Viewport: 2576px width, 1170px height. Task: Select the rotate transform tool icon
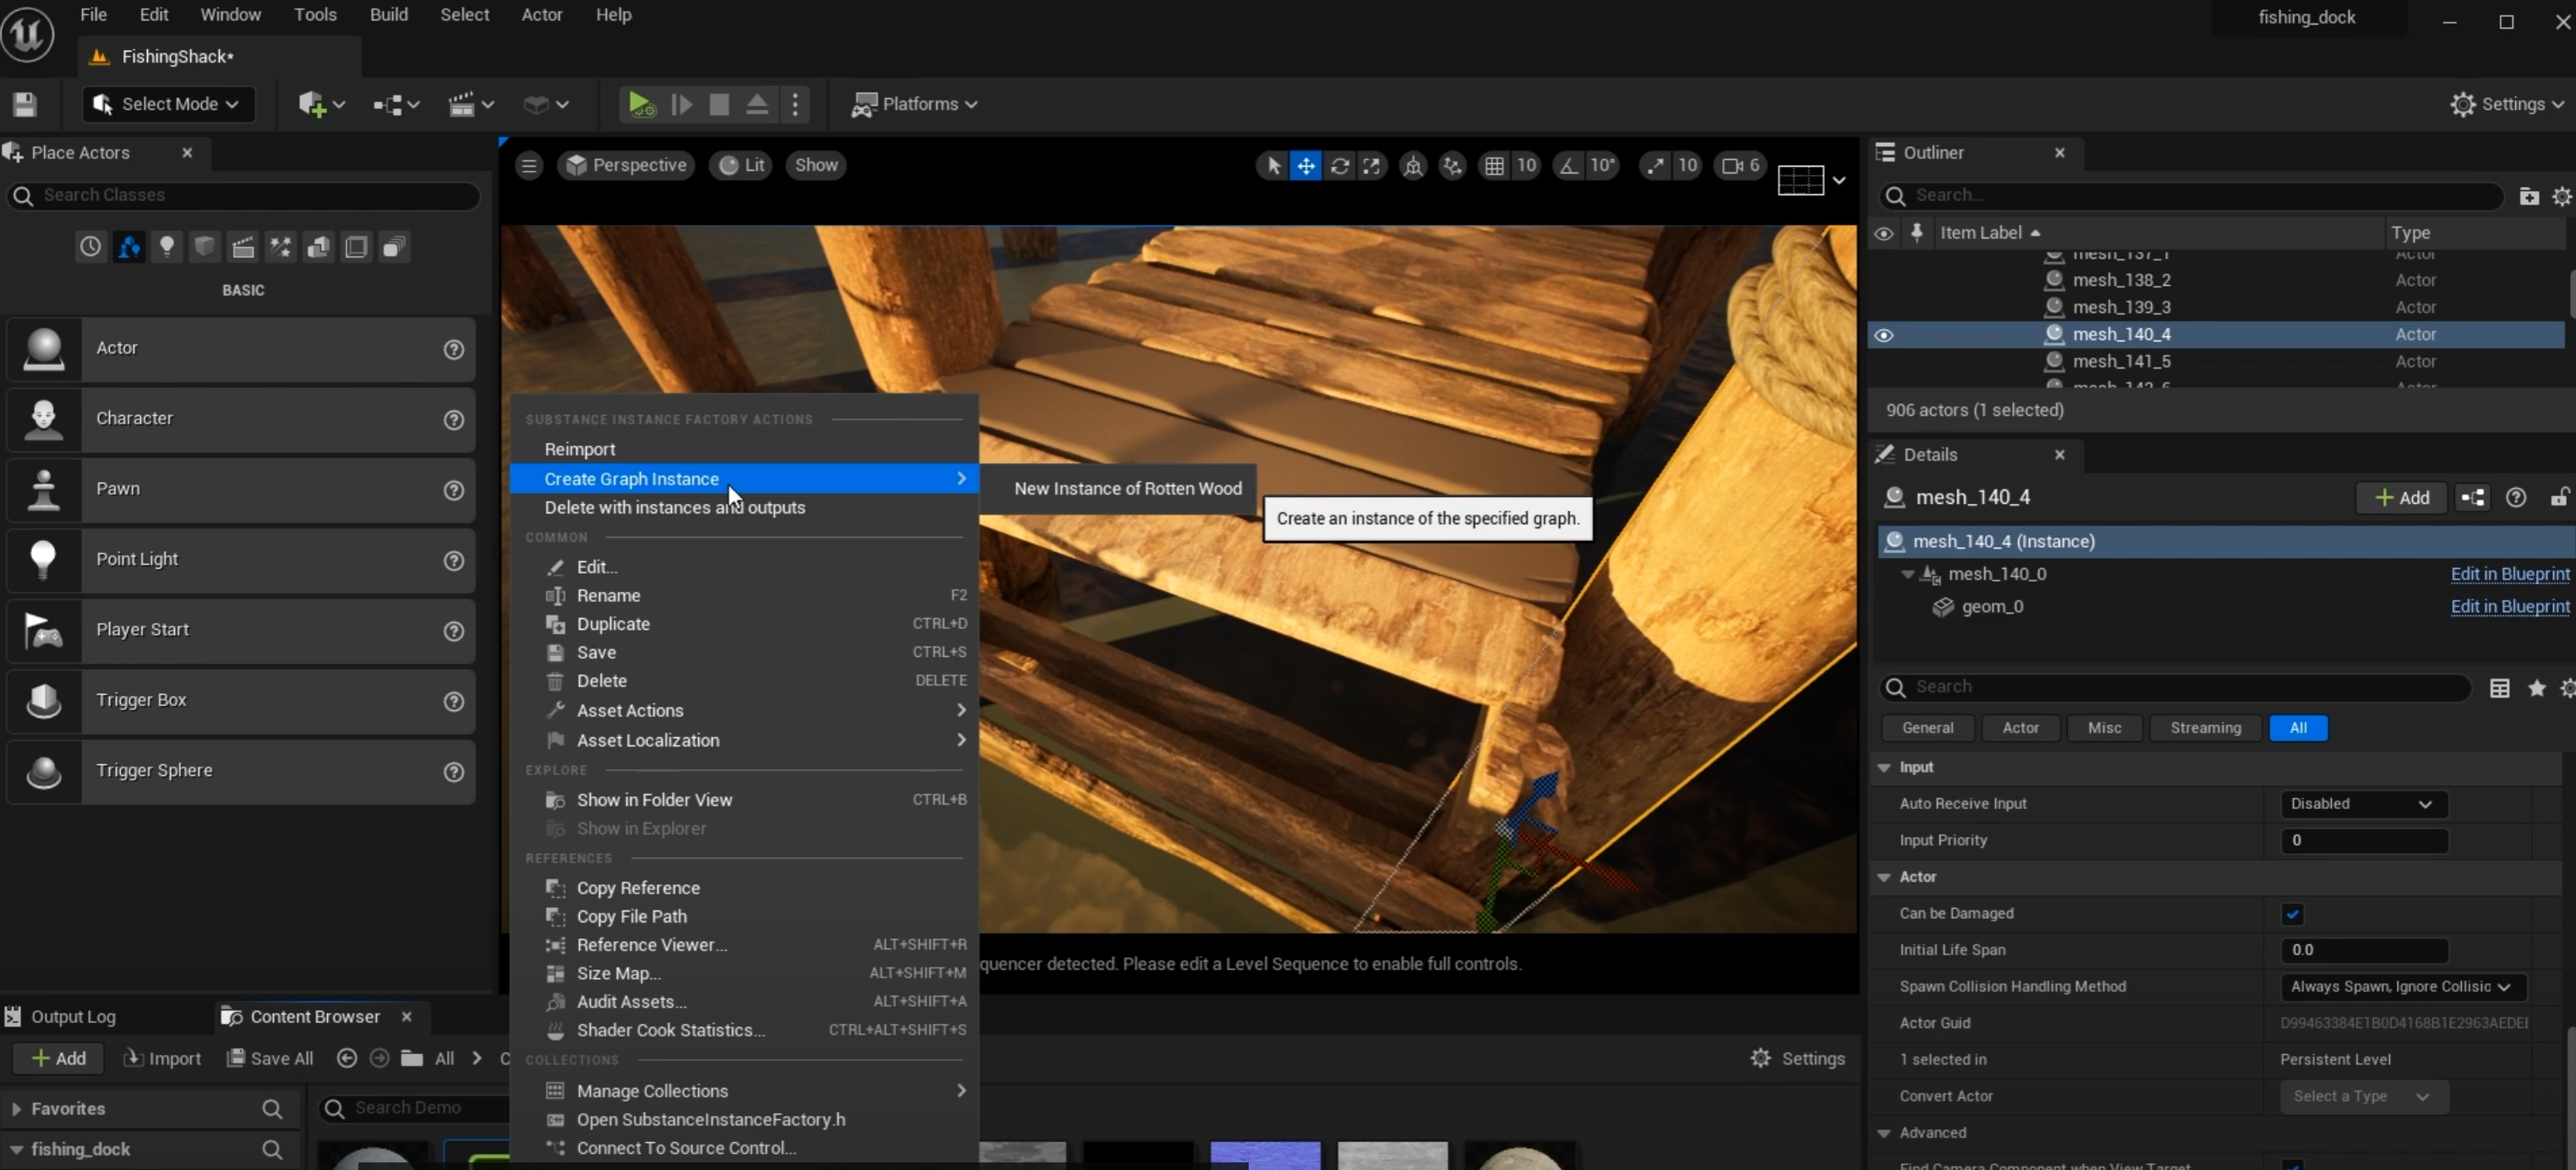1339,166
